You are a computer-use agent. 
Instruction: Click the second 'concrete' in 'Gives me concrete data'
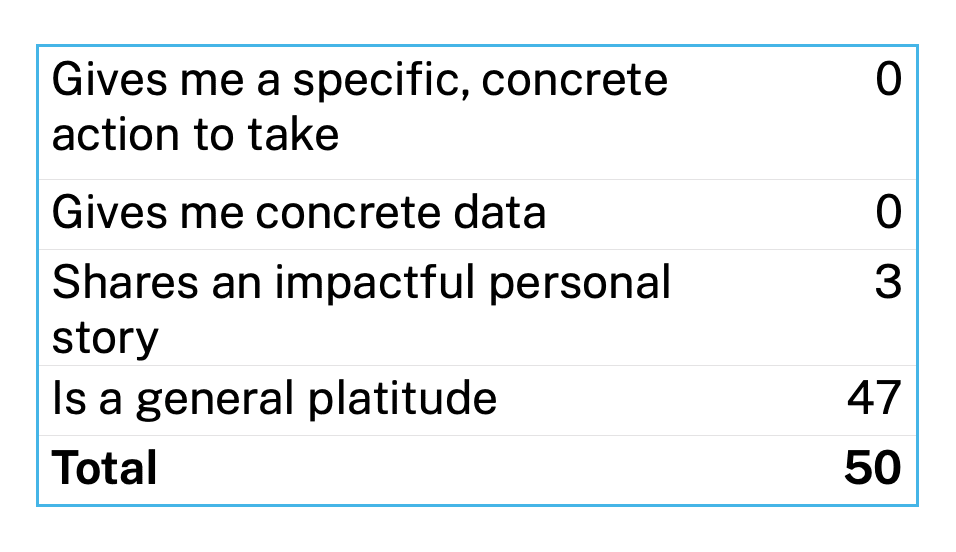click(348, 214)
